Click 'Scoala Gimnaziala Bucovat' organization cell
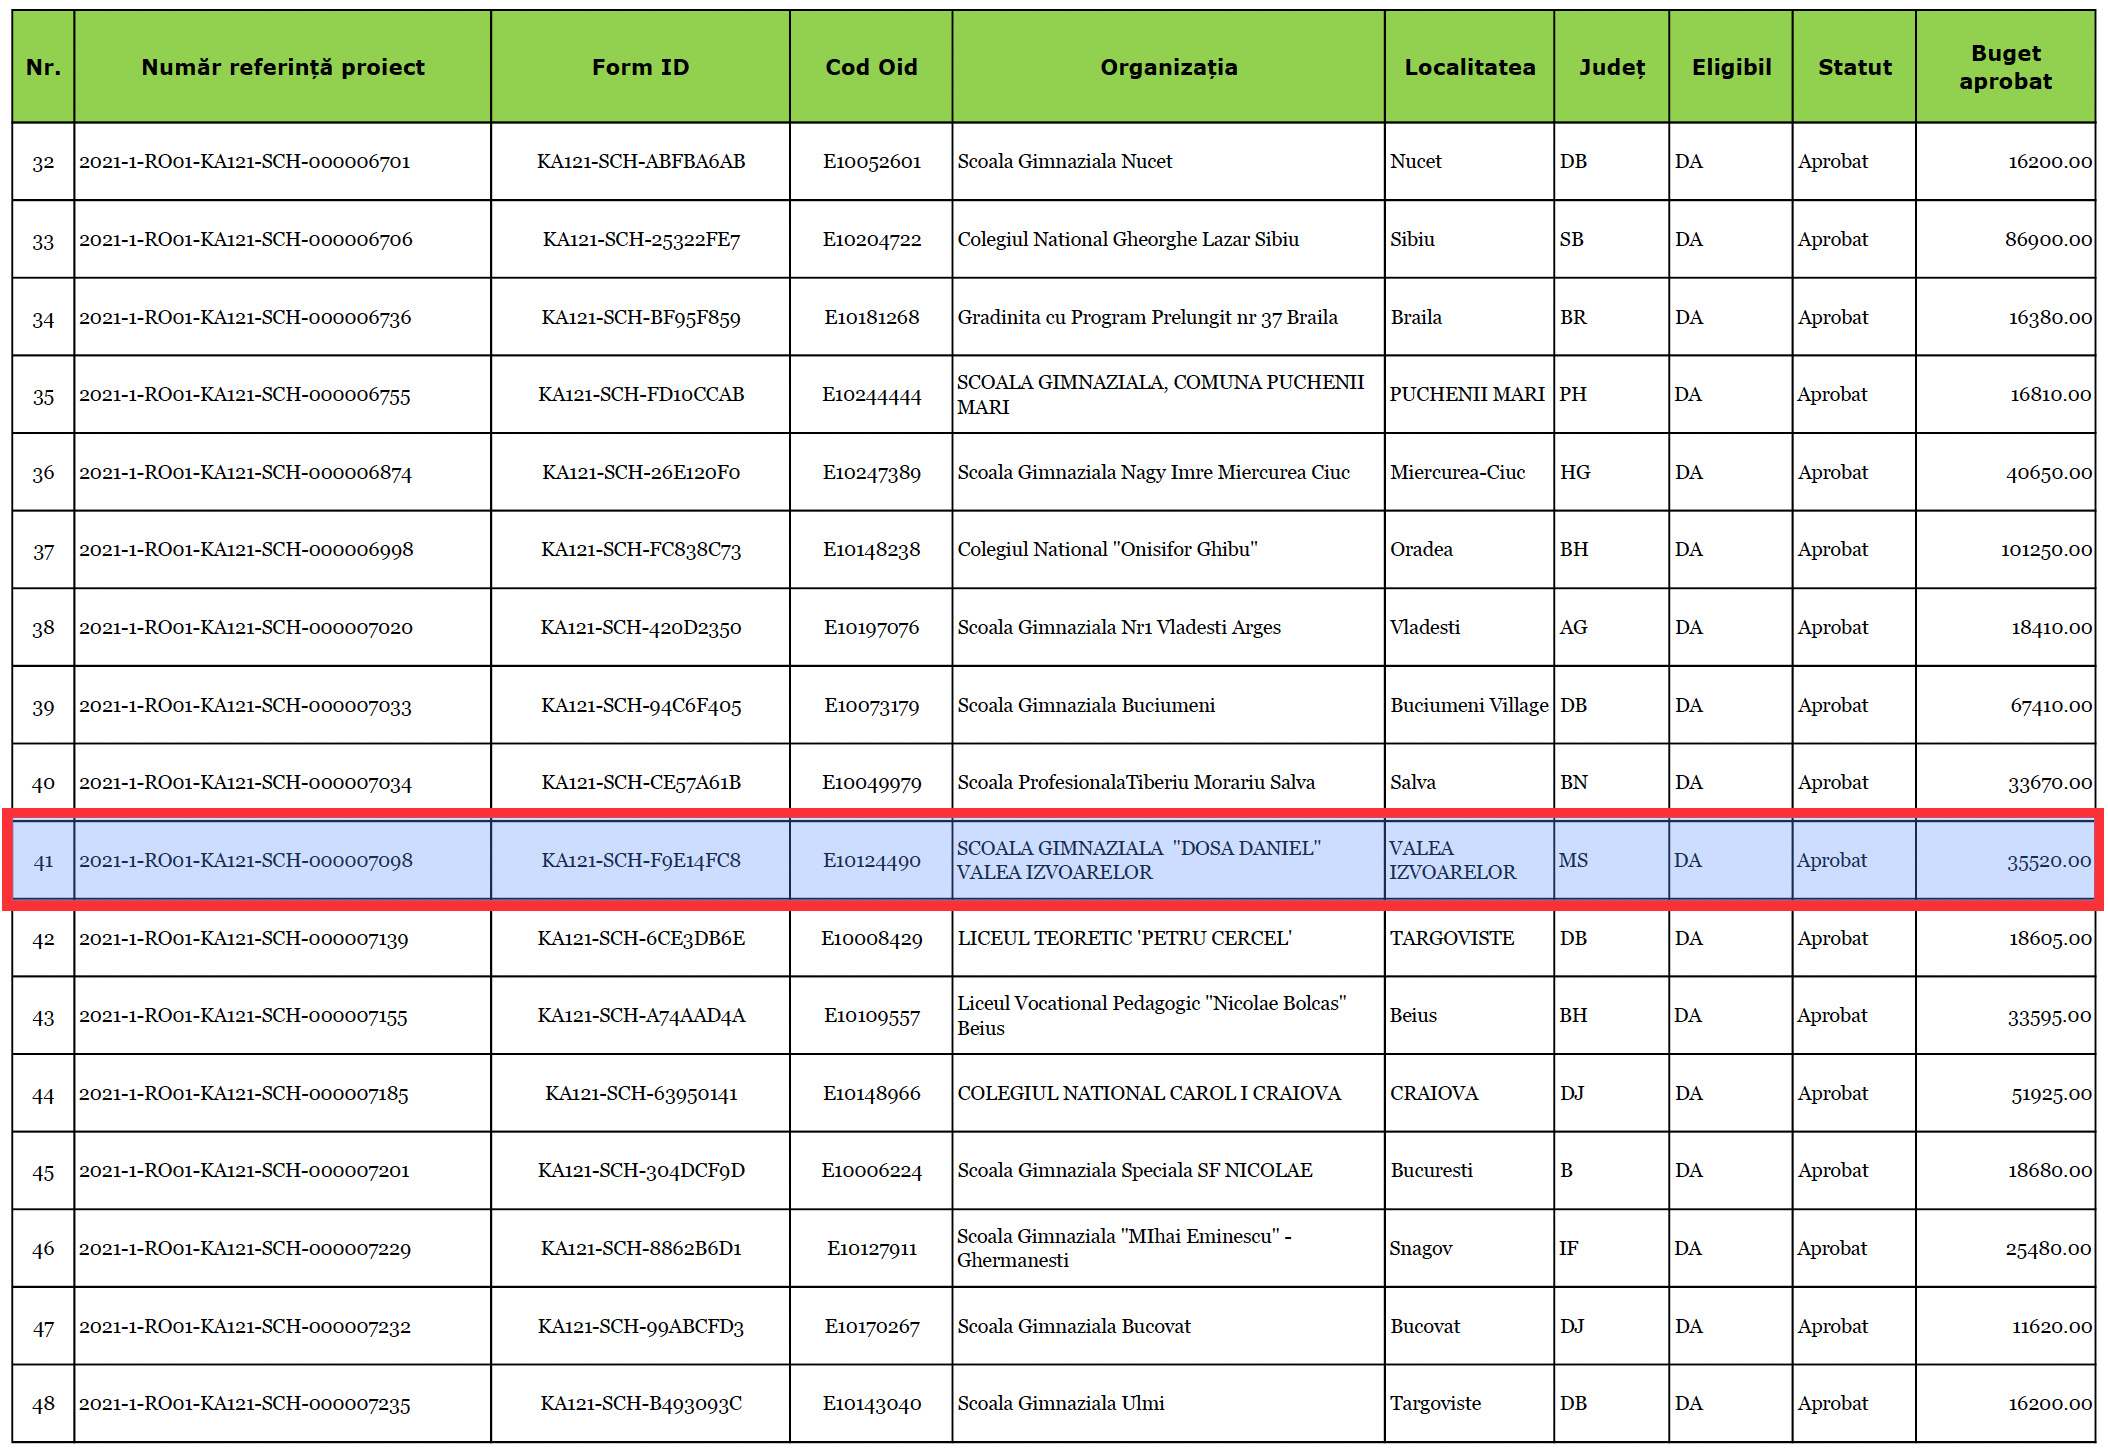 point(1074,1327)
